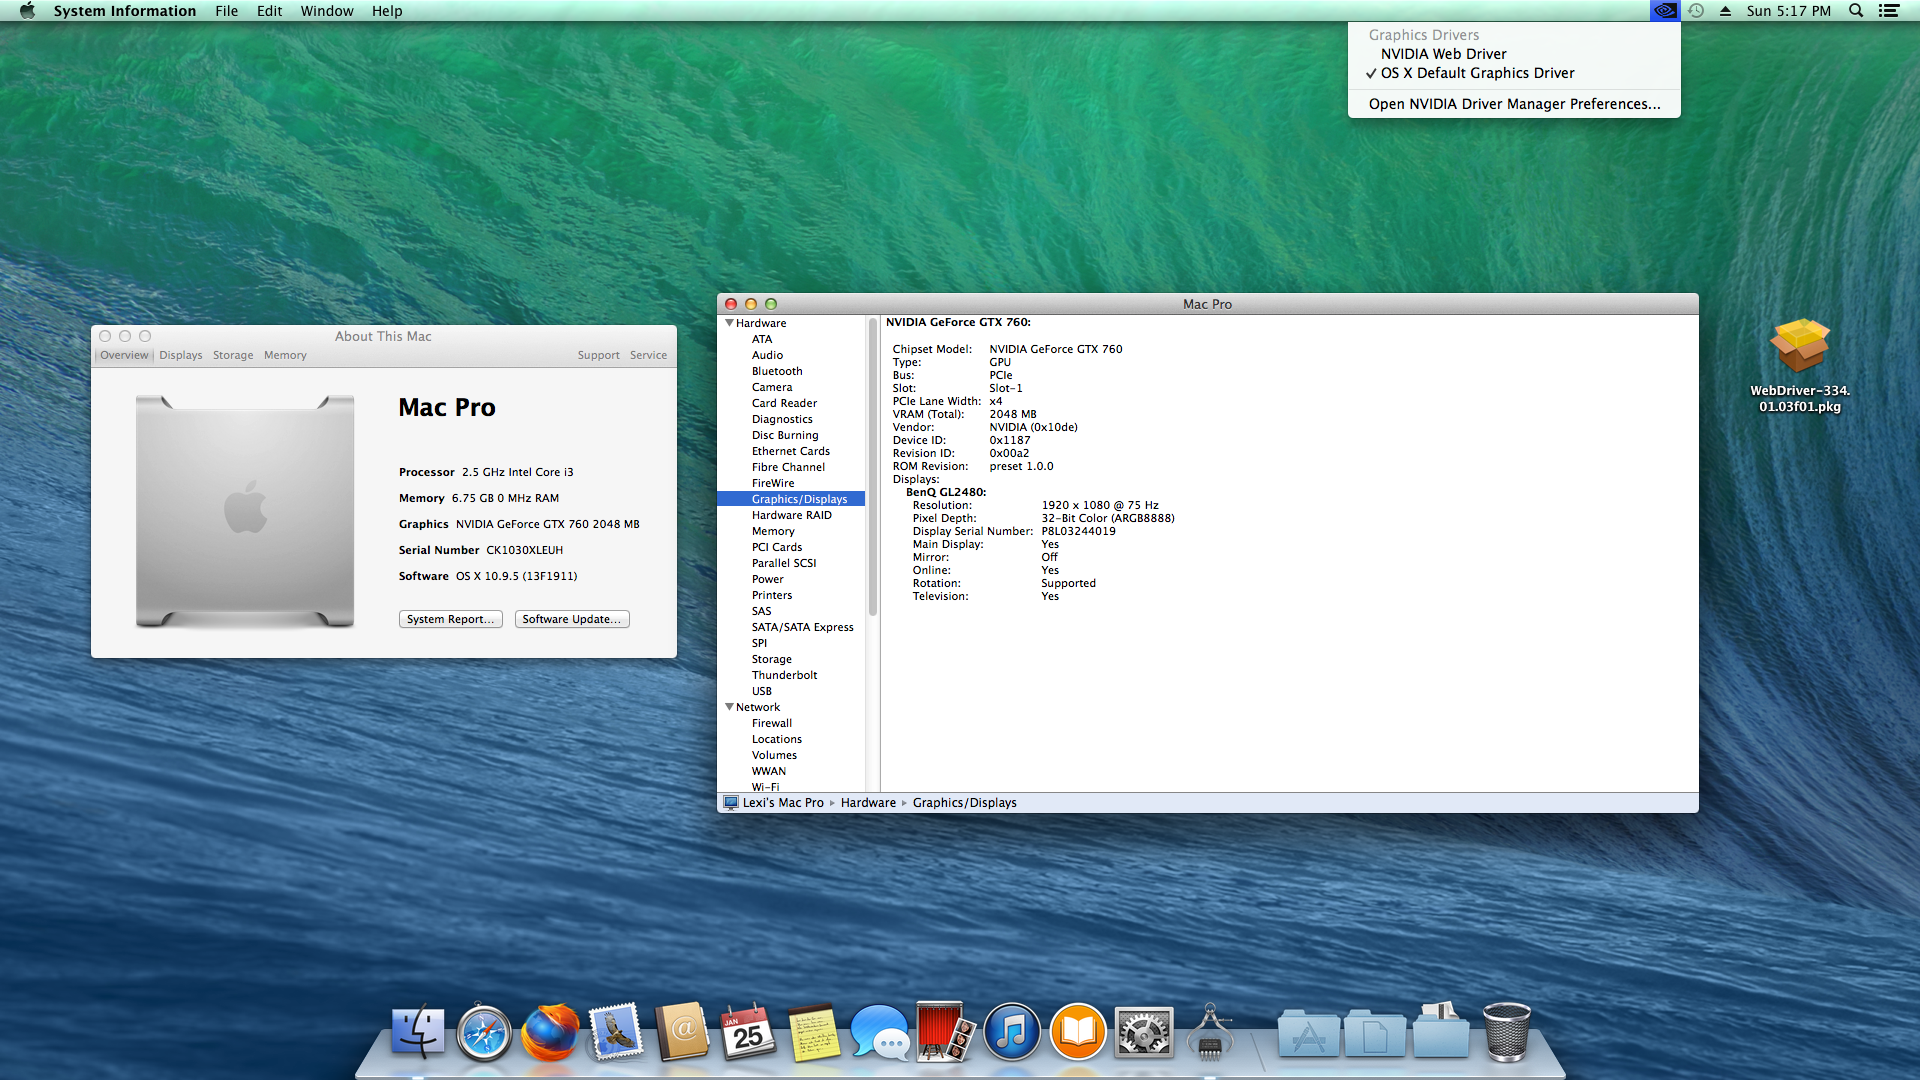This screenshot has width=1920, height=1080.
Task: Select NVIDIA Web Driver option
Action: [1443, 54]
